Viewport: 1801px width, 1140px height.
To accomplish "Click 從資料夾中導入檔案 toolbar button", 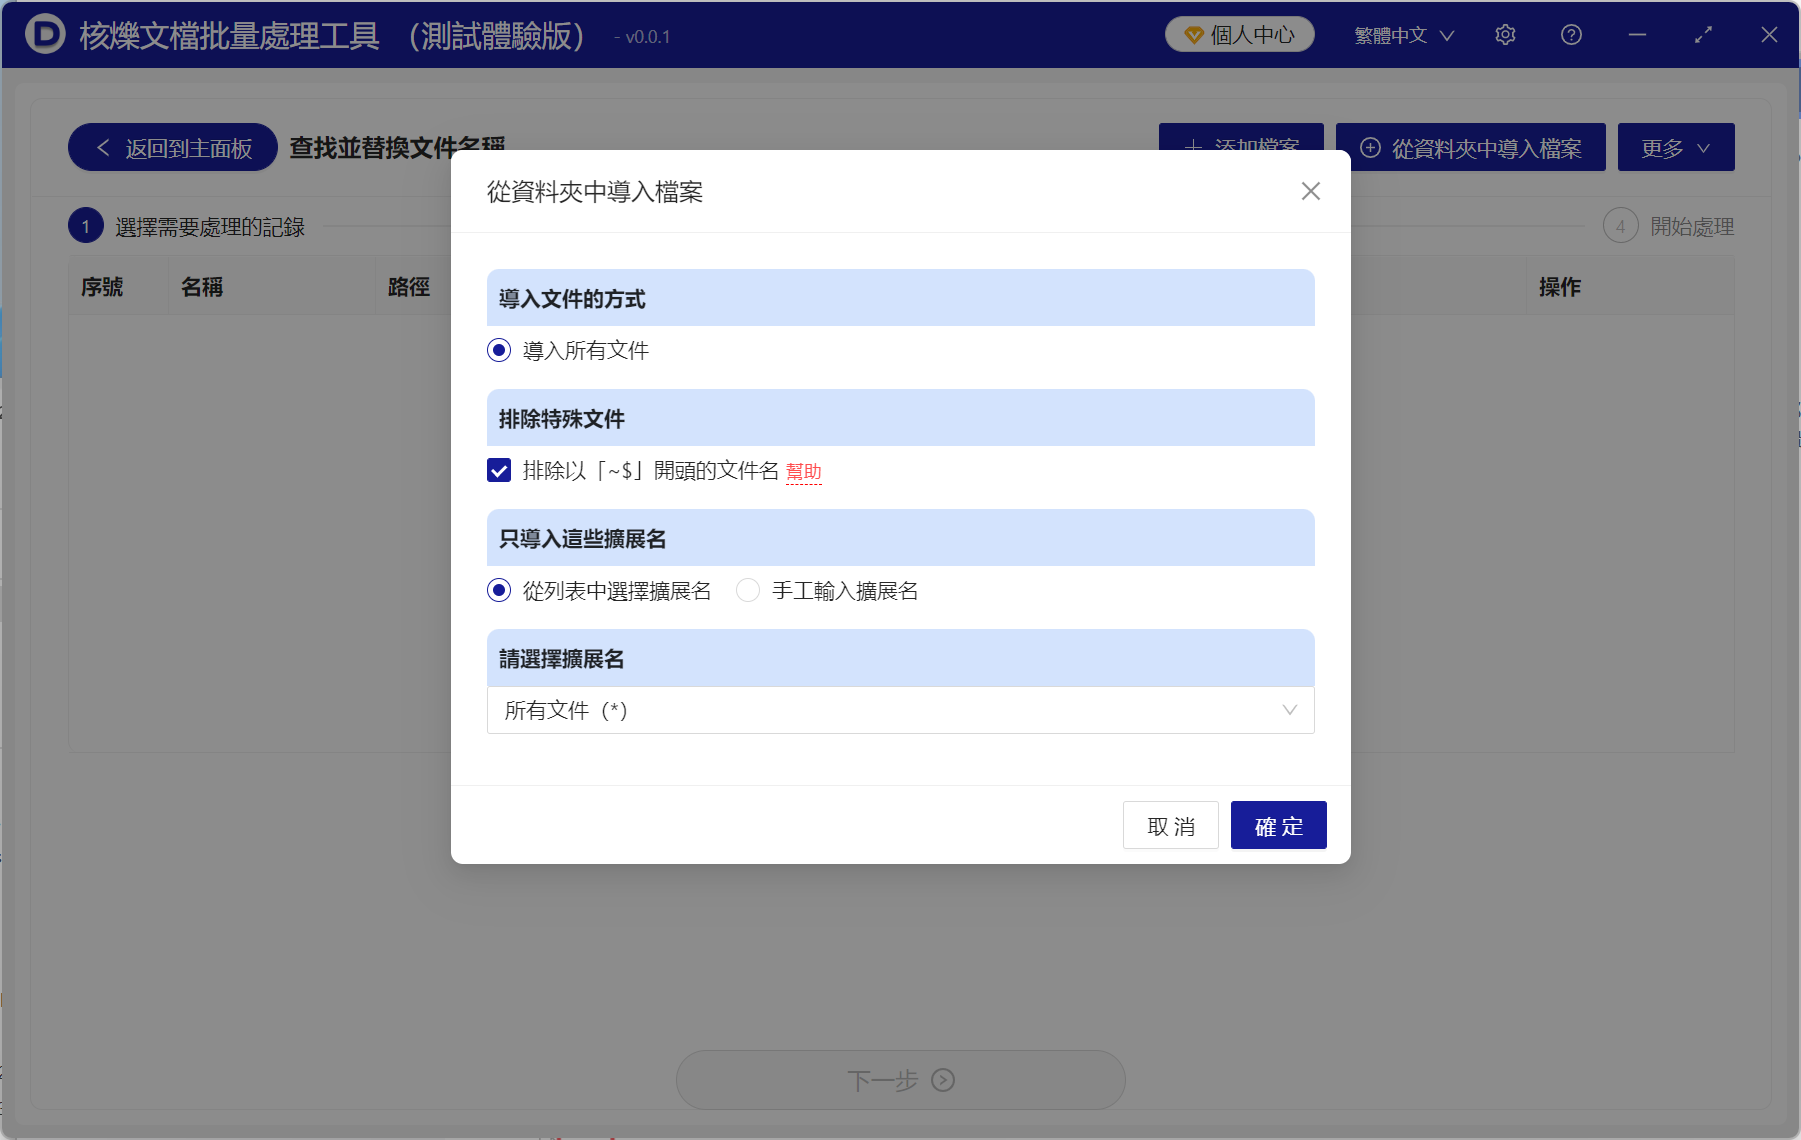I will [1471, 148].
